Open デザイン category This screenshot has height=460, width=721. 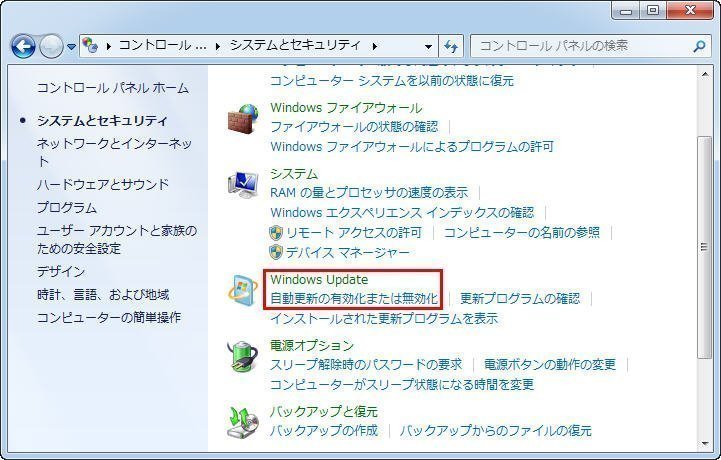coord(61,271)
